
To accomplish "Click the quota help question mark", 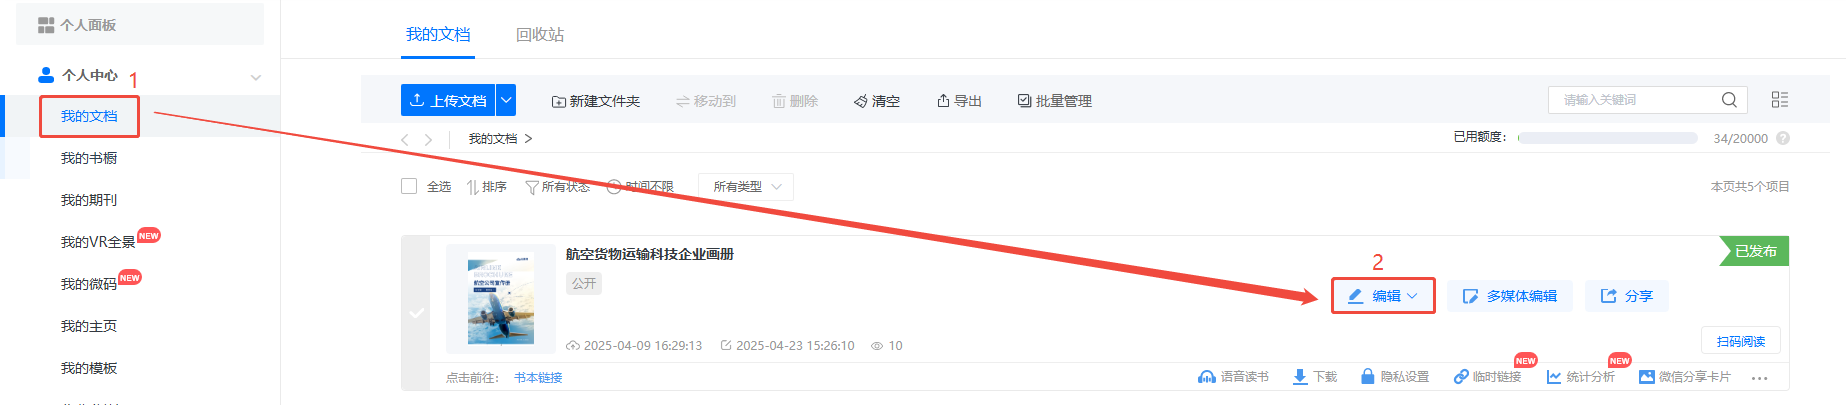I will (1783, 138).
